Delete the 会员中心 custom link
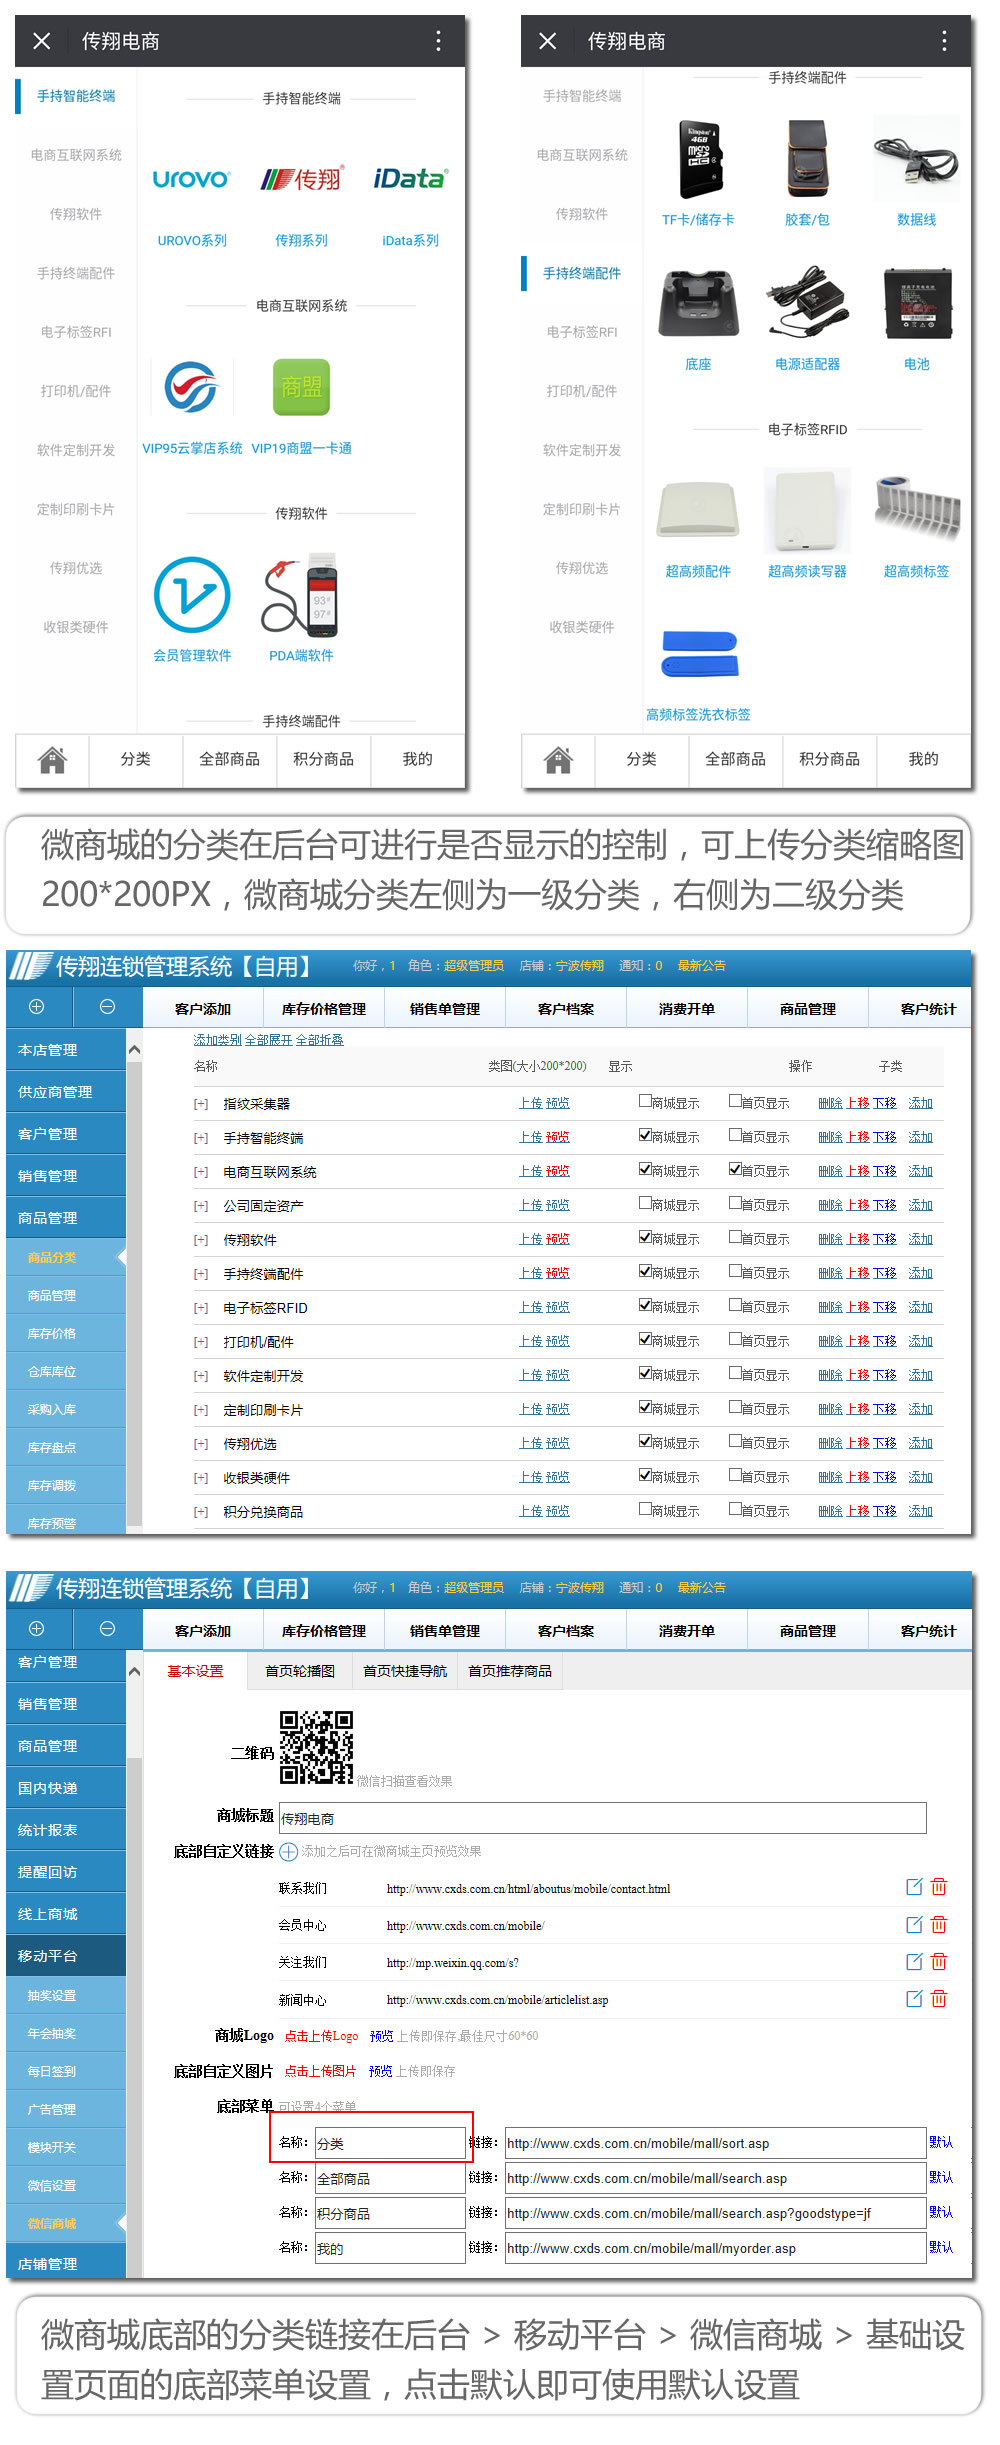1000x2445 pixels. point(939,1925)
